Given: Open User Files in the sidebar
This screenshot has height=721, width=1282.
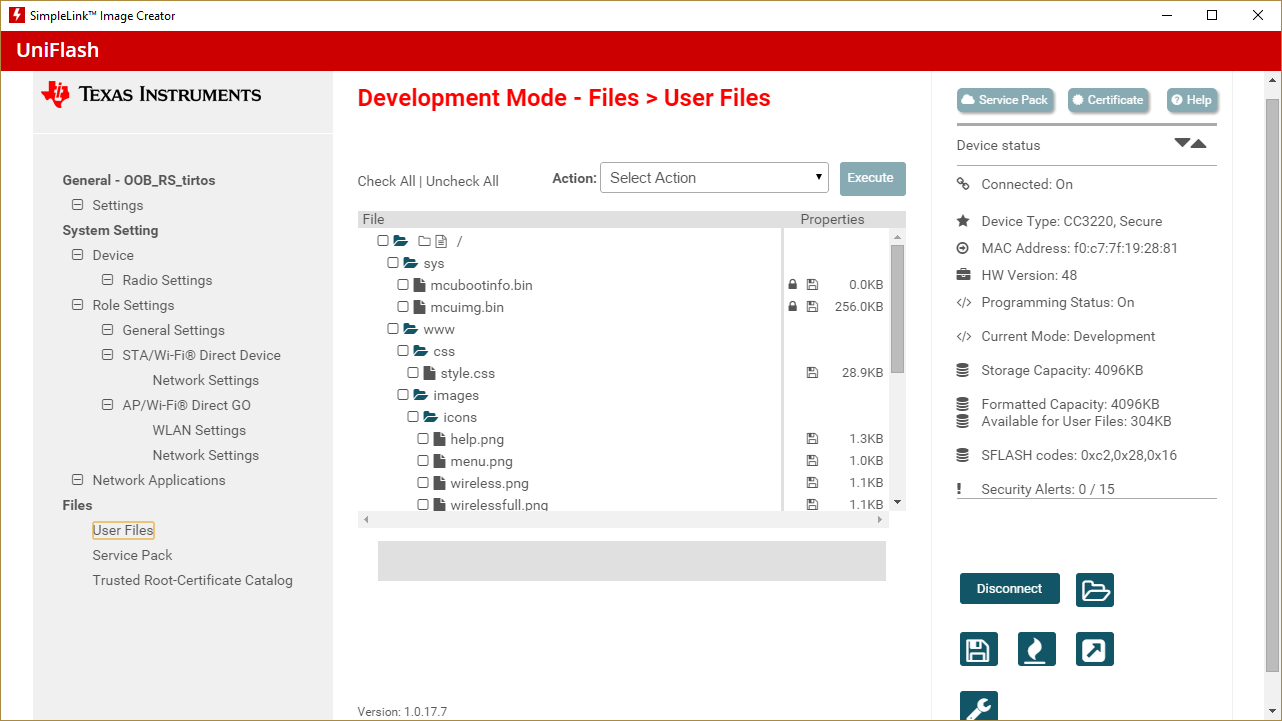Looking at the screenshot, I should (123, 530).
